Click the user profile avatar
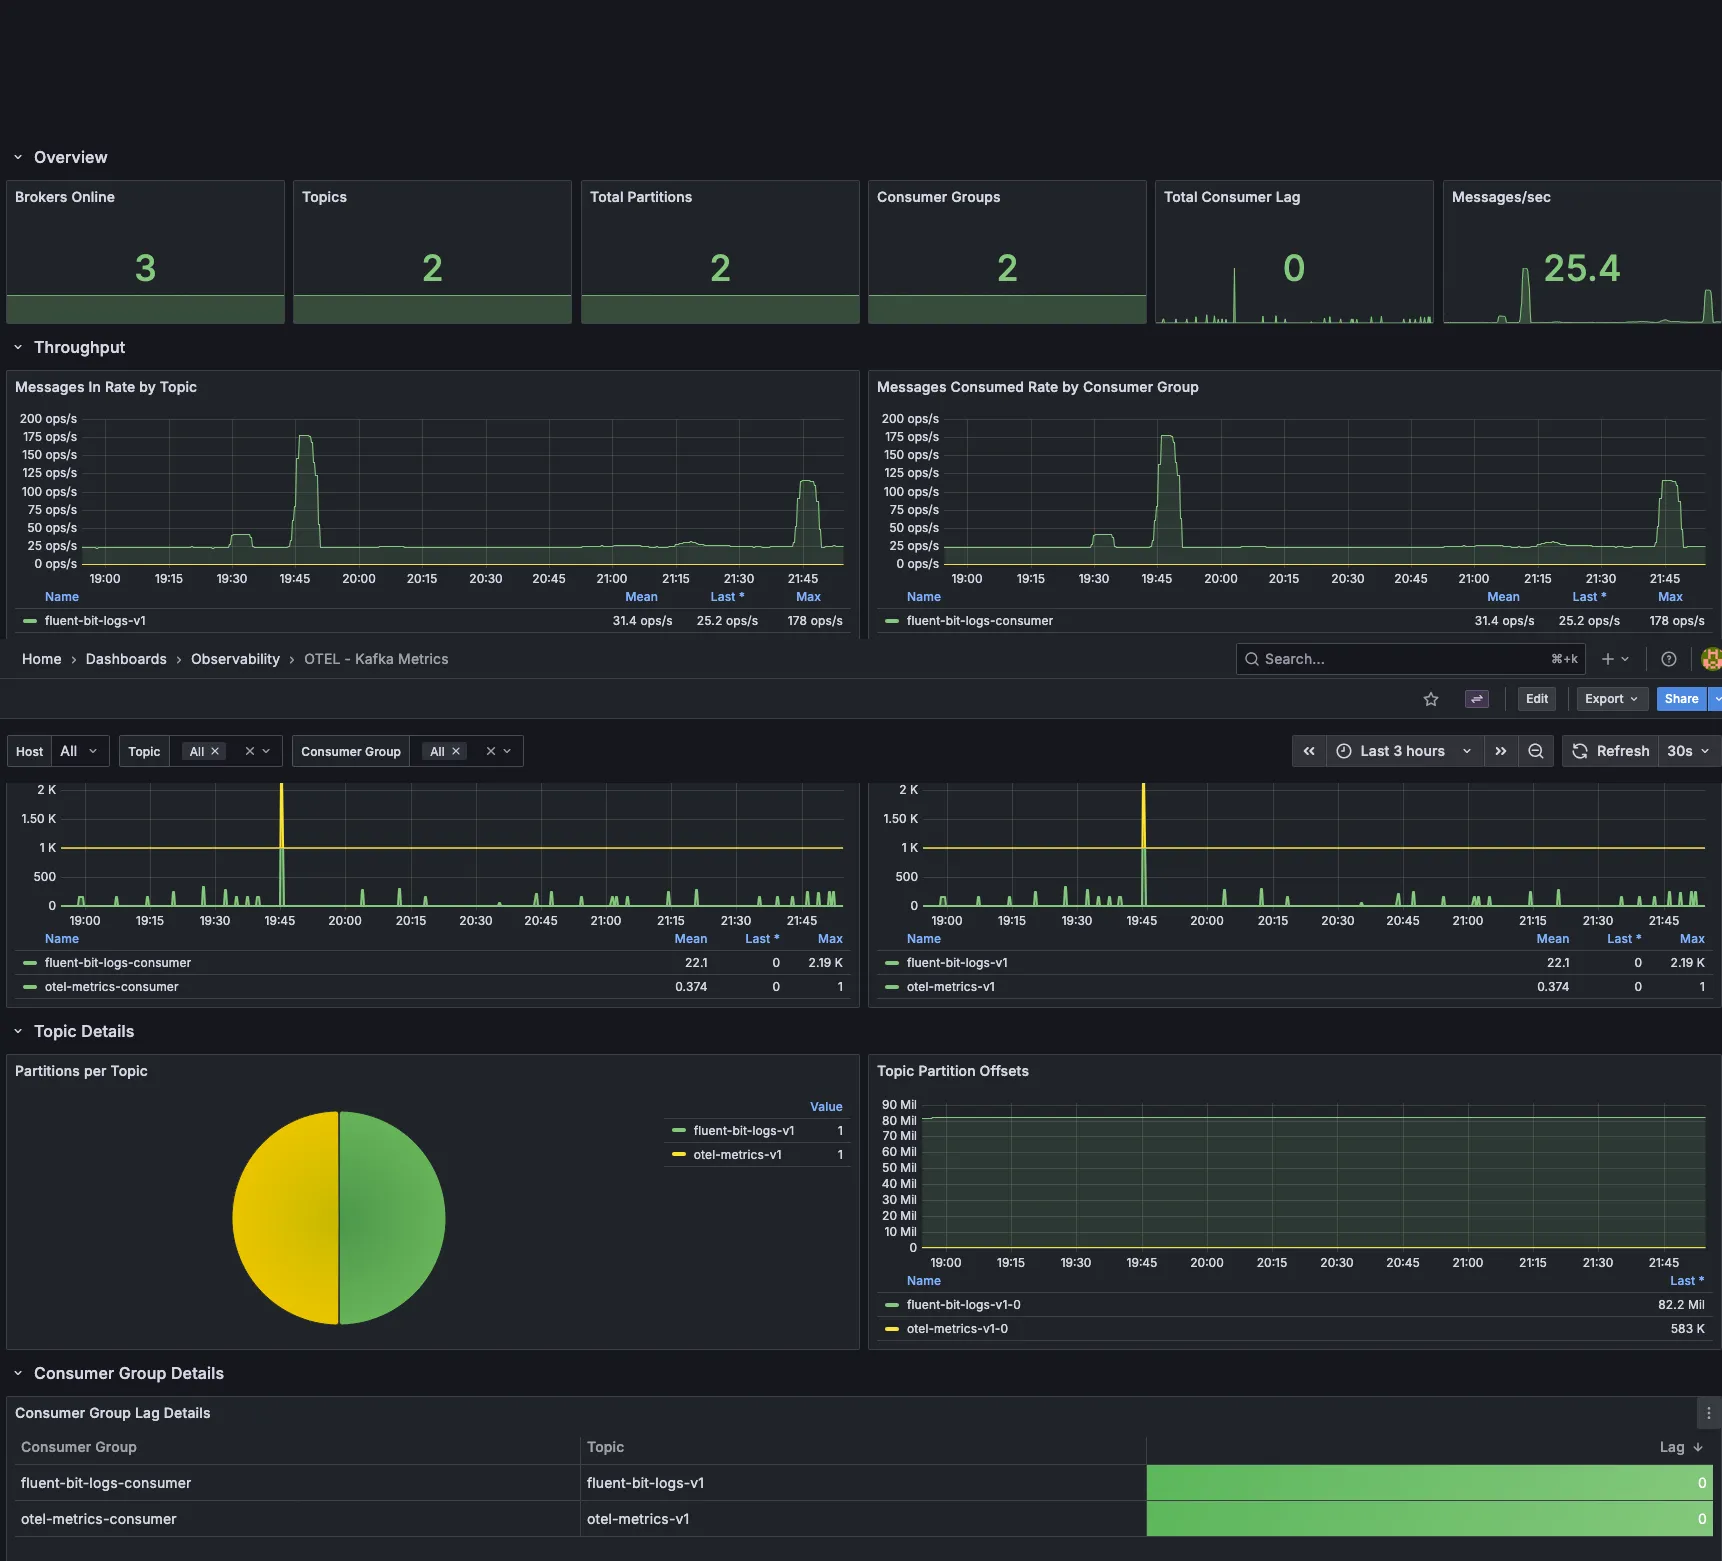This screenshot has width=1722, height=1561. tap(1711, 659)
